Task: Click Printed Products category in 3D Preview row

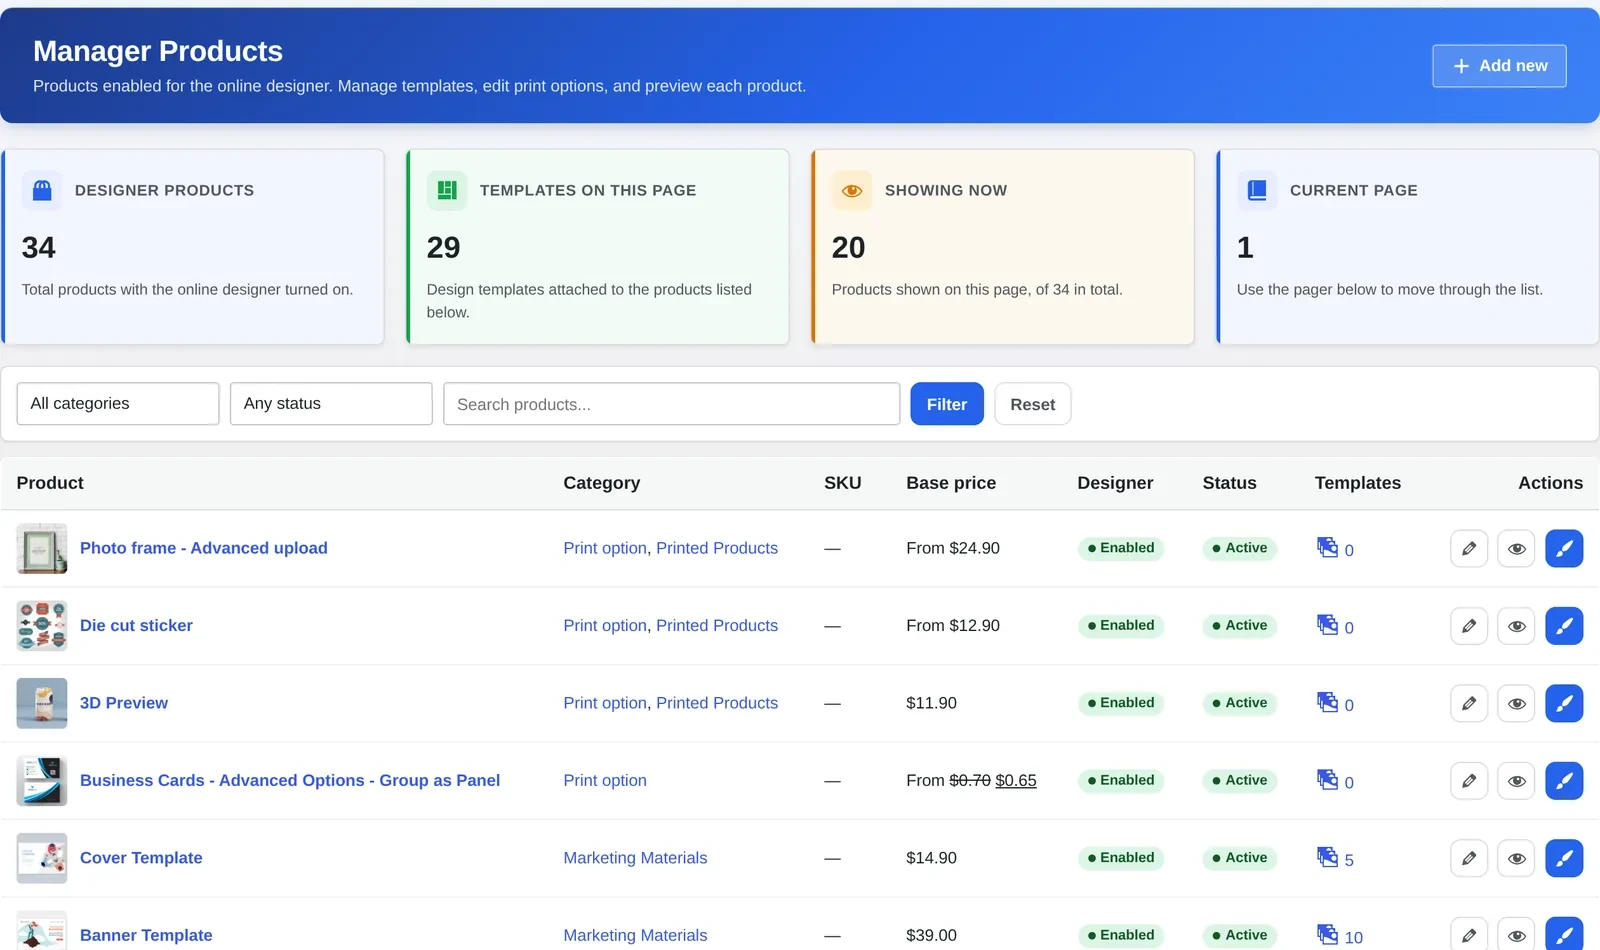Action: point(717,703)
